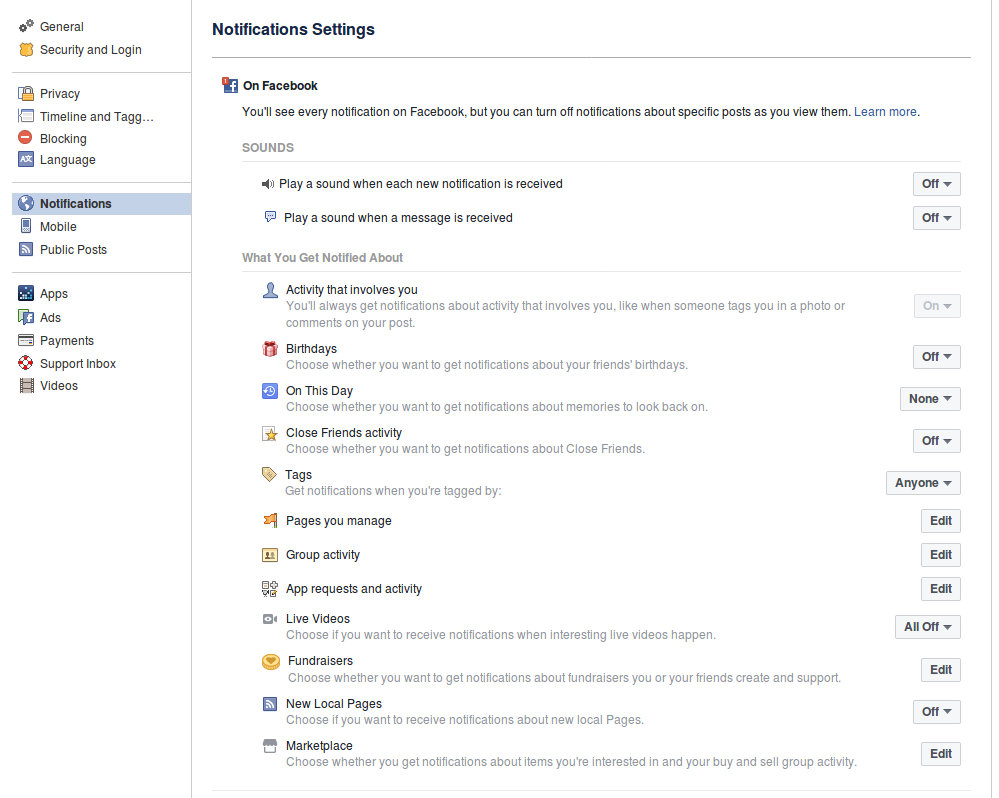Image resolution: width=999 pixels, height=798 pixels.
Task: Open the notification sound Off dropdown
Action: point(937,184)
